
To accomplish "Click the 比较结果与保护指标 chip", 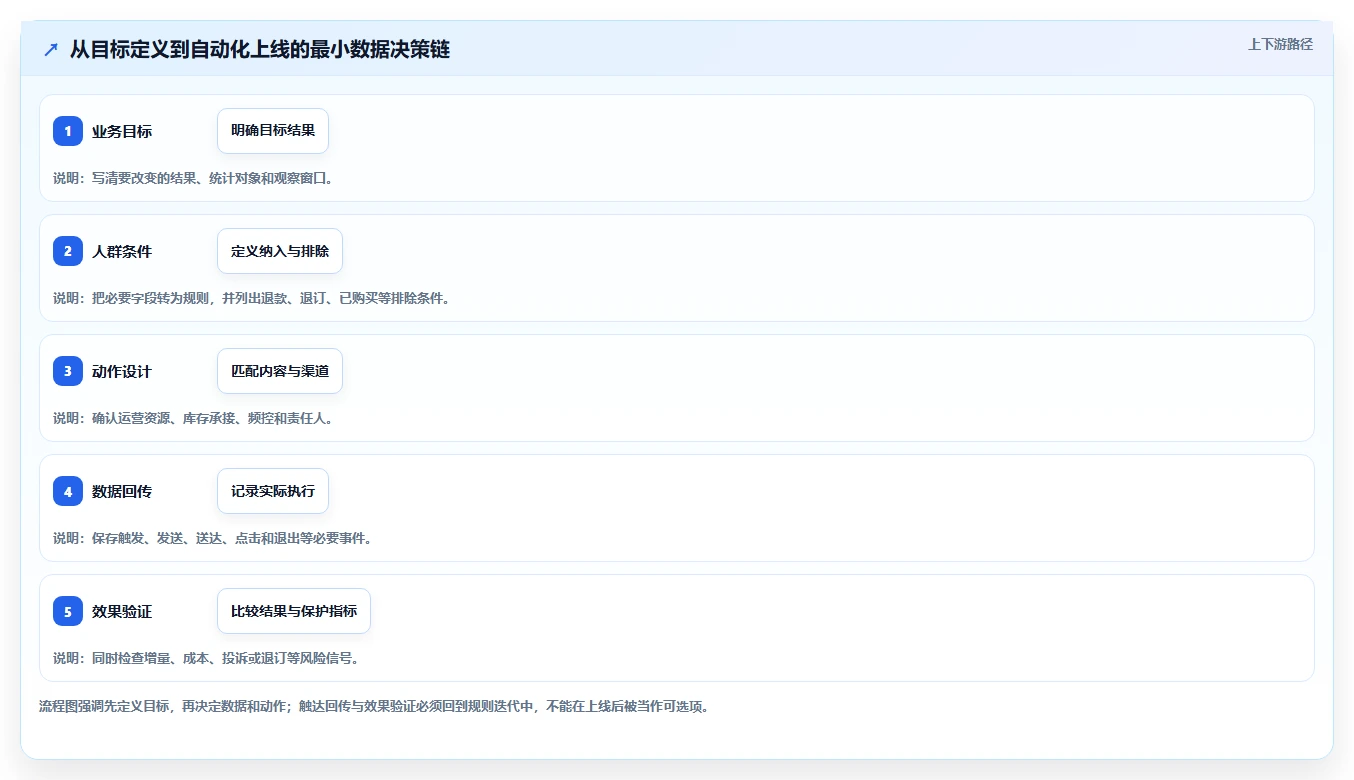I will [294, 611].
